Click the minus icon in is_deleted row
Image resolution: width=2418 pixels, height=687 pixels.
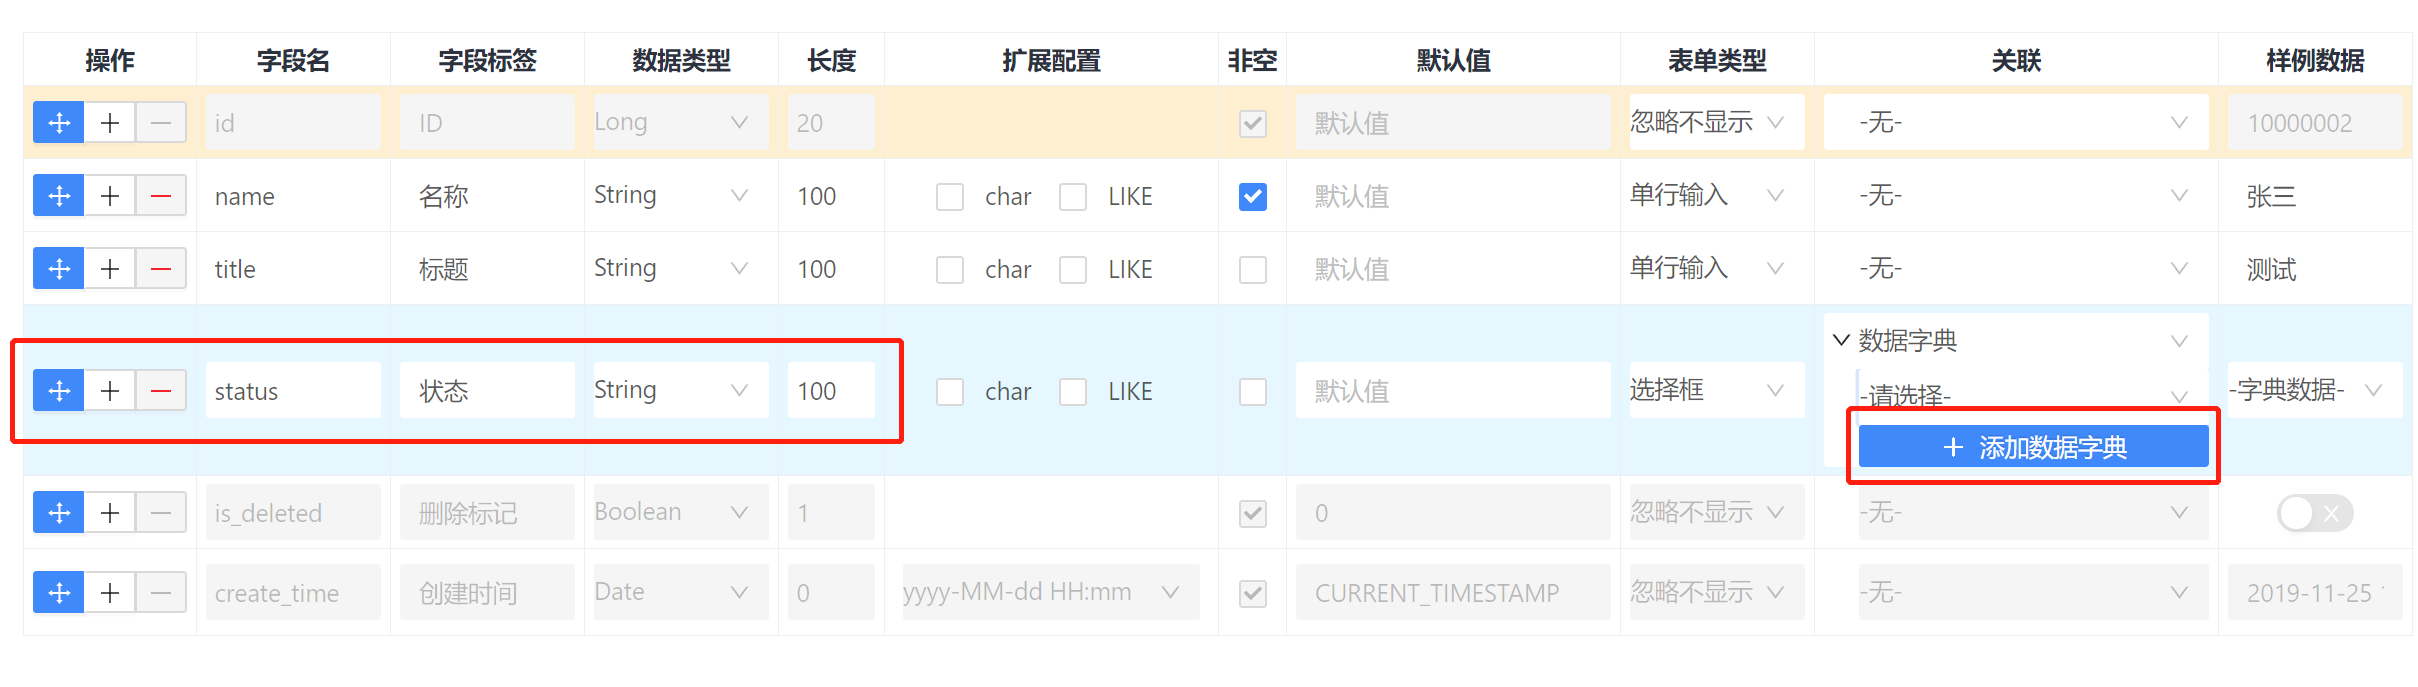(x=161, y=513)
